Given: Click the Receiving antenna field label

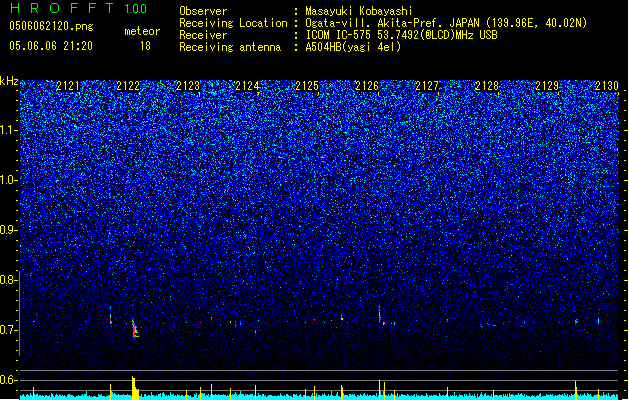Looking at the screenshot, I should (x=230, y=47).
